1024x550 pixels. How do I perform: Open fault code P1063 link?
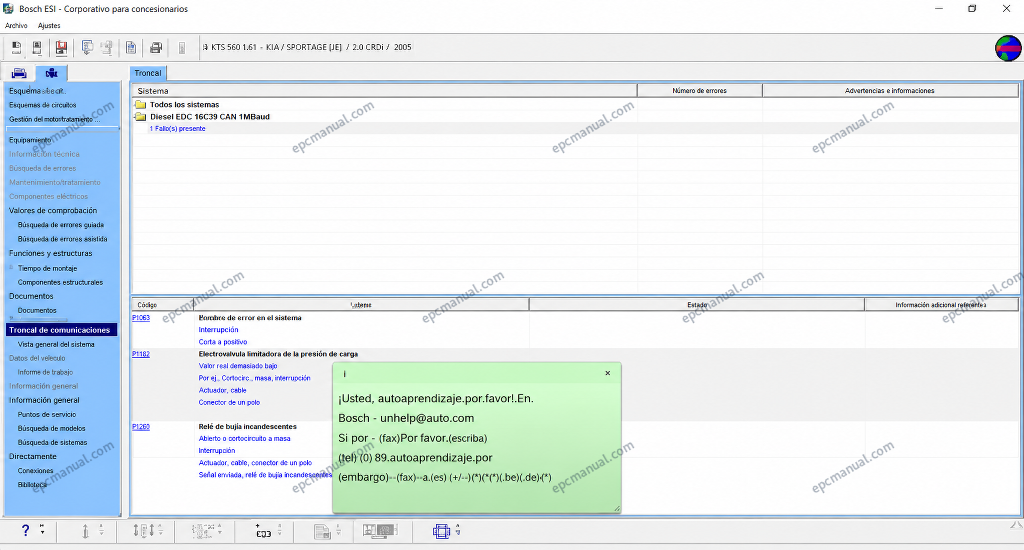pos(141,318)
